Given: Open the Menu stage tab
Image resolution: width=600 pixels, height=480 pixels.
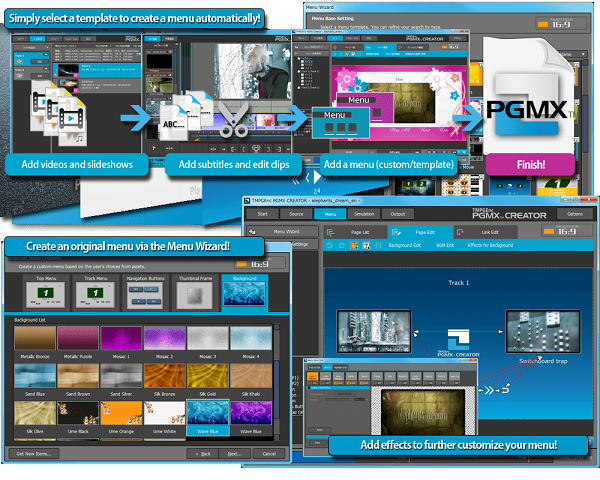Looking at the screenshot, I should 330,214.
